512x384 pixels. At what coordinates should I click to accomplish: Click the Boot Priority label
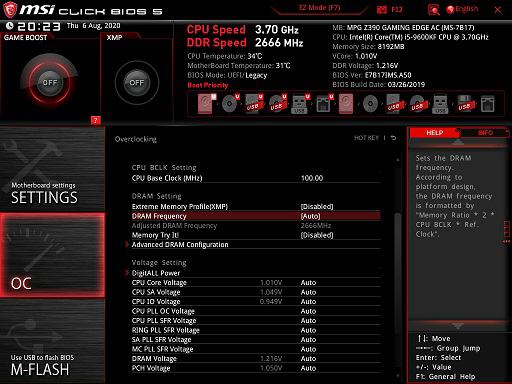(208, 85)
